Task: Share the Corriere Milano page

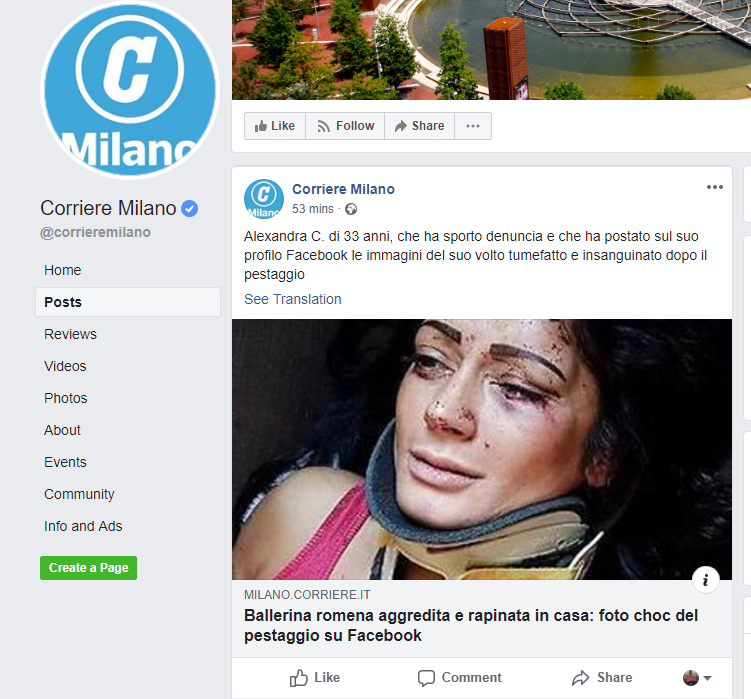Action: click(420, 126)
